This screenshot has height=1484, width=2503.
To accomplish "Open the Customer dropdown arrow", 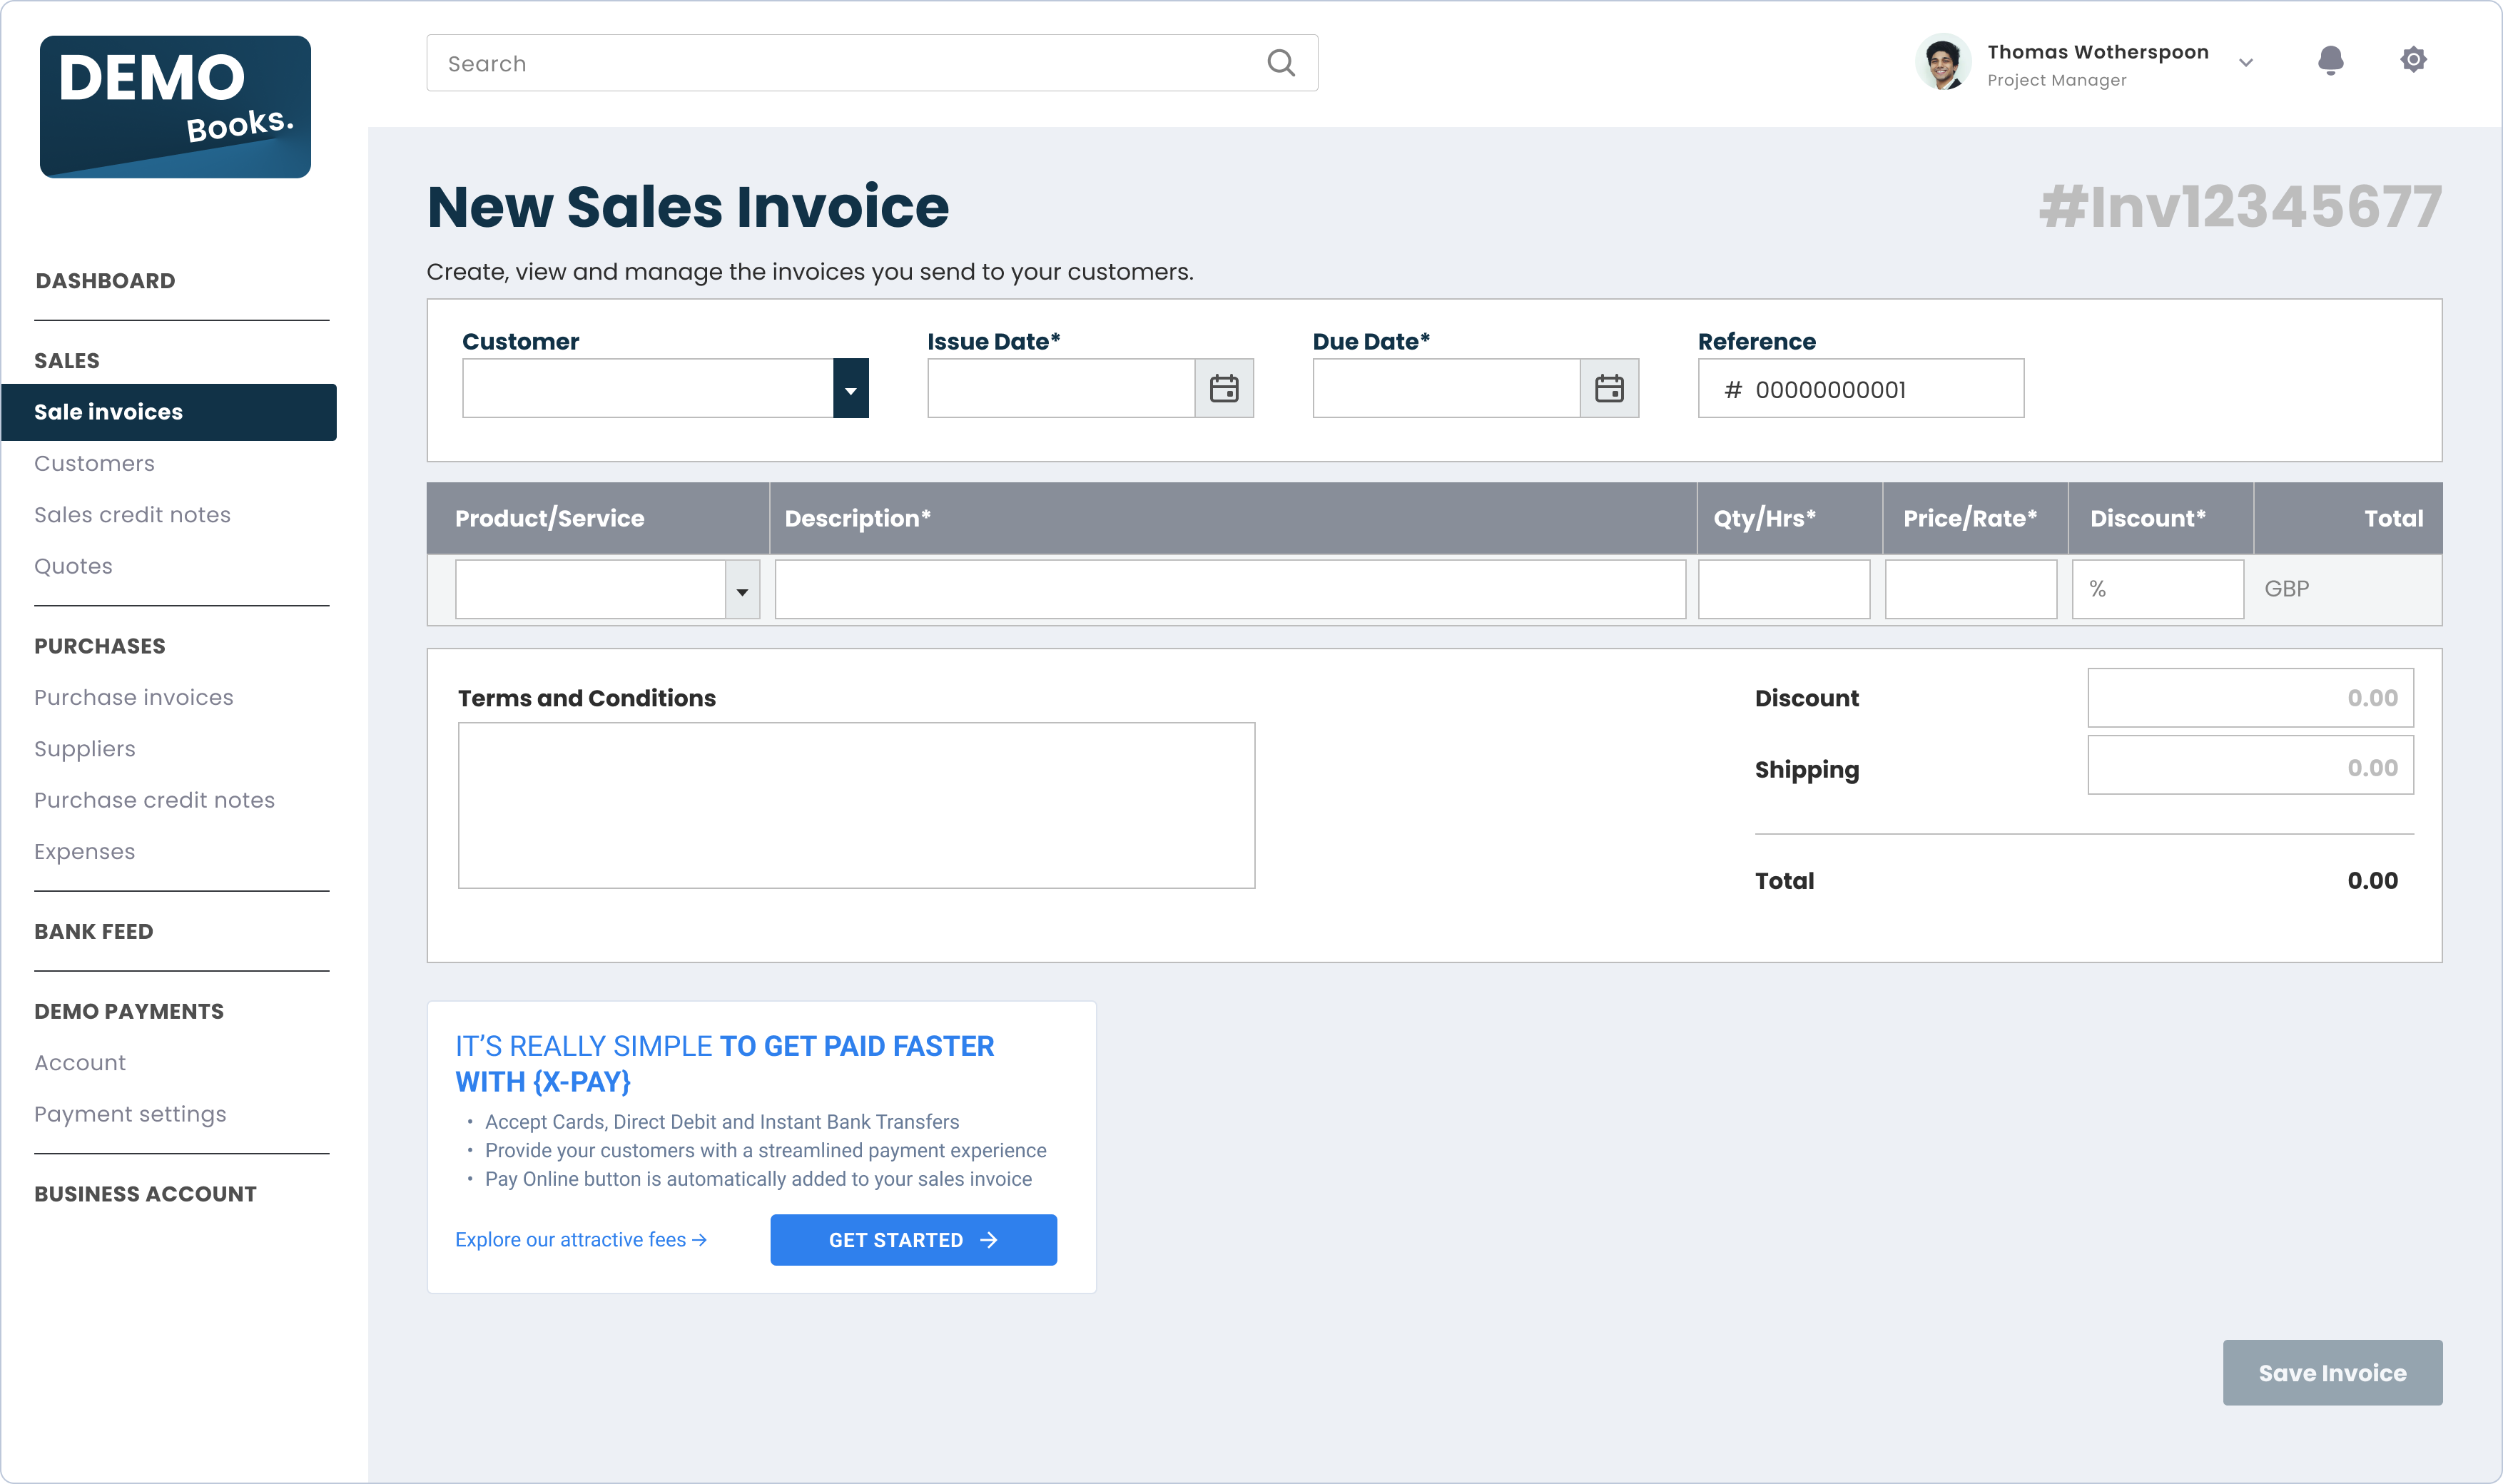I will (x=851, y=388).
